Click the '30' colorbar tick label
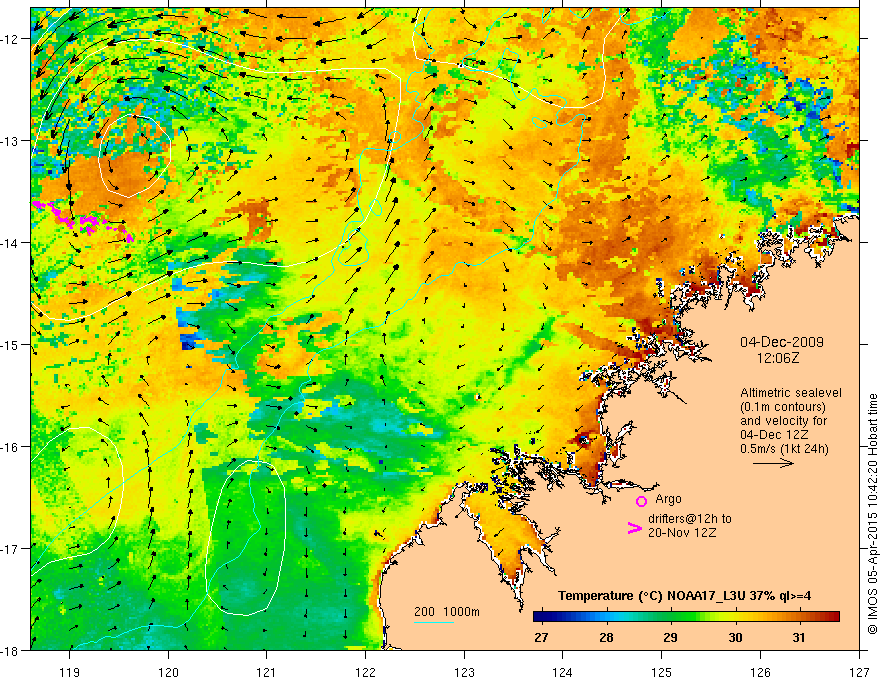Viewport: 880px width, 680px height. click(x=735, y=638)
